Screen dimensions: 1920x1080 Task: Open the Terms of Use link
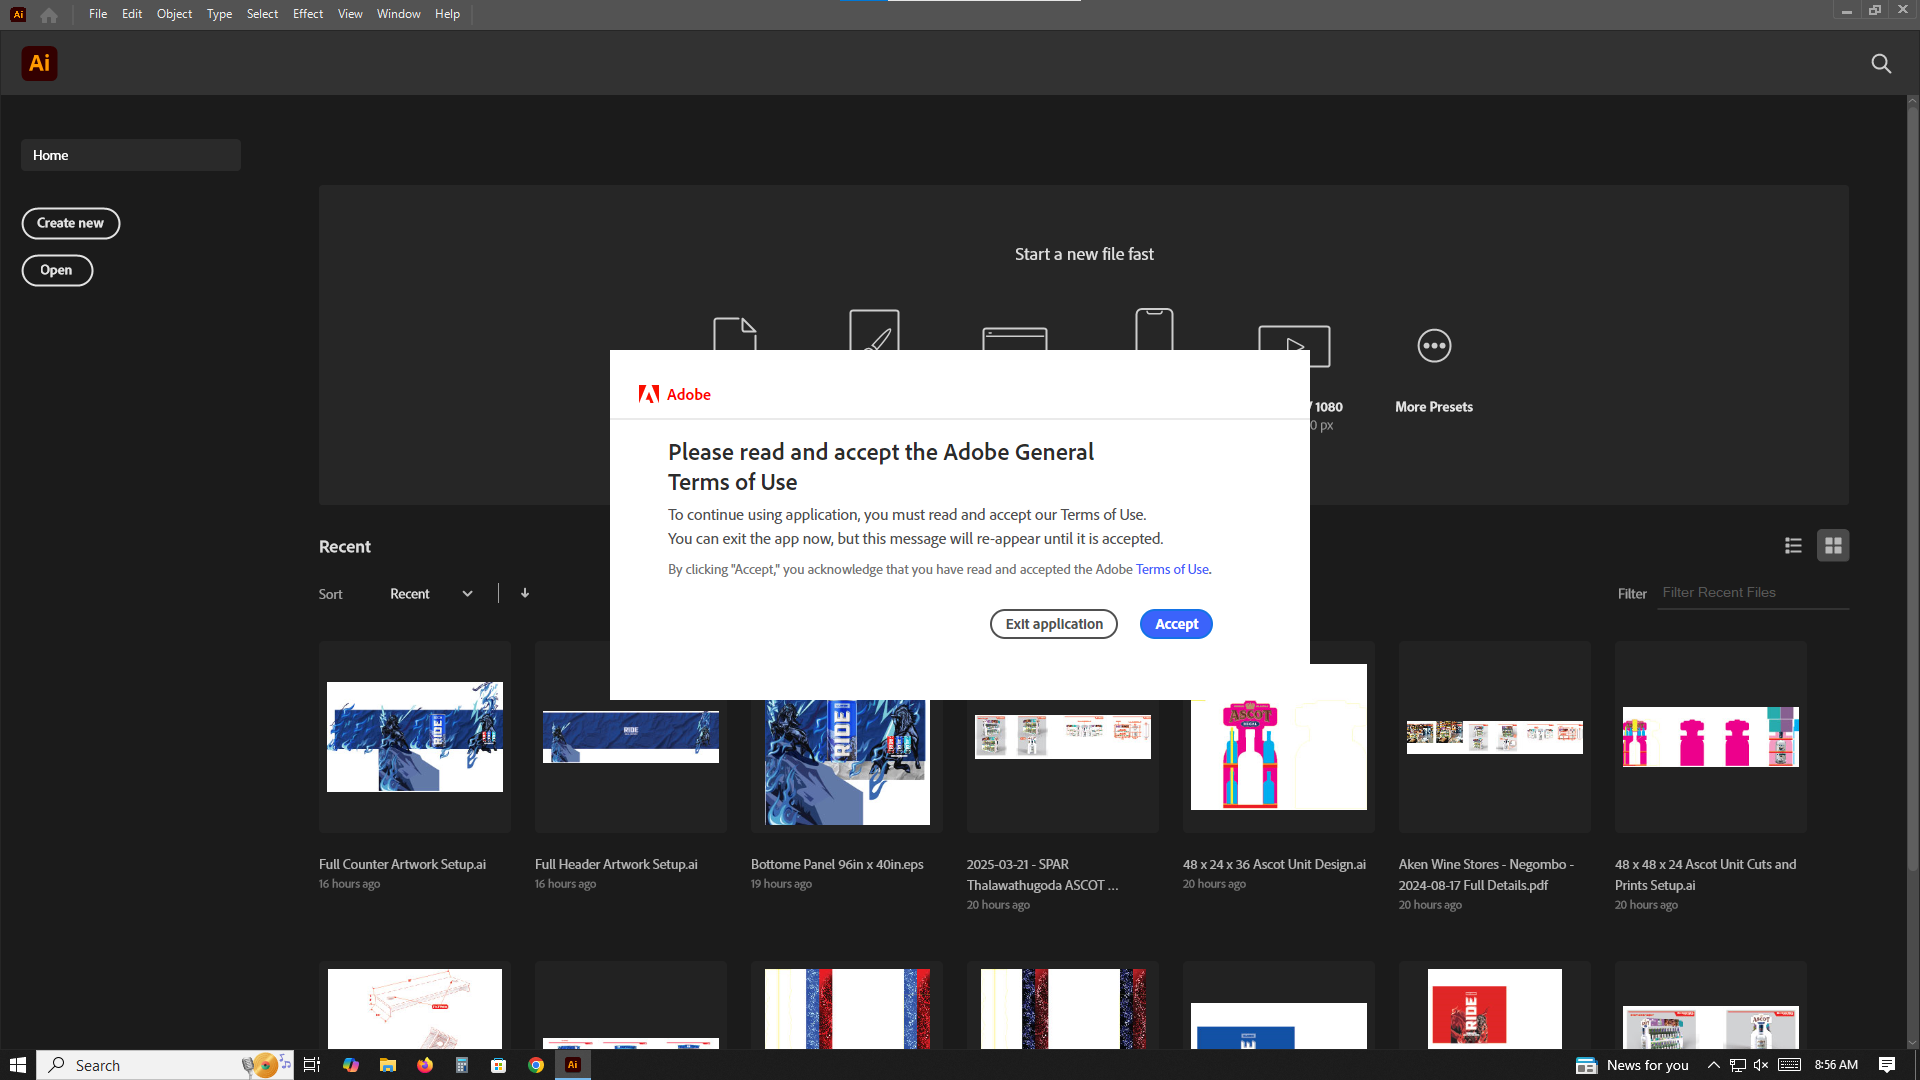(x=1172, y=569)
